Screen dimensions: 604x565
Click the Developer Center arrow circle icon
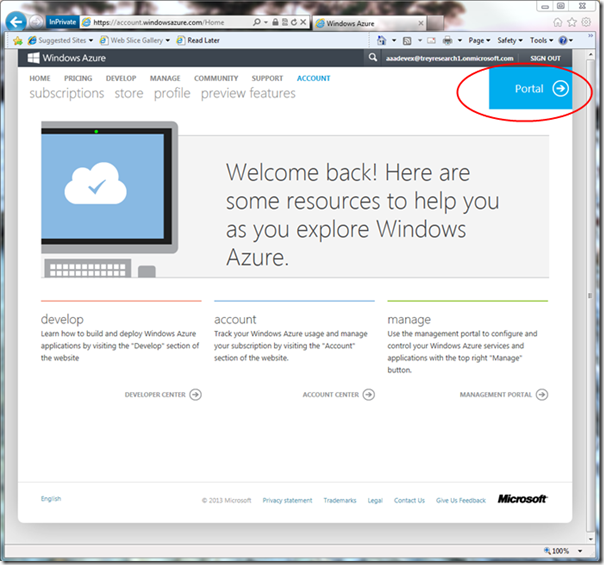tap(196, 394)
